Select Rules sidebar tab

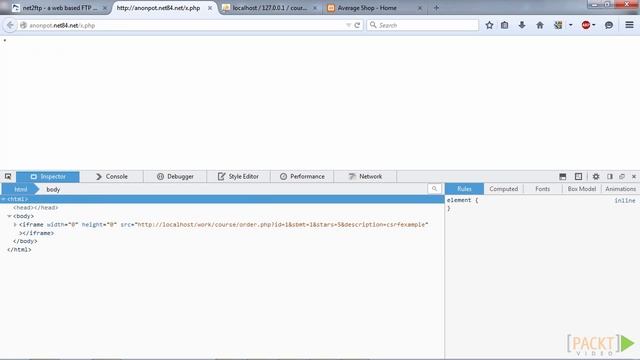(x=464, y=189)
